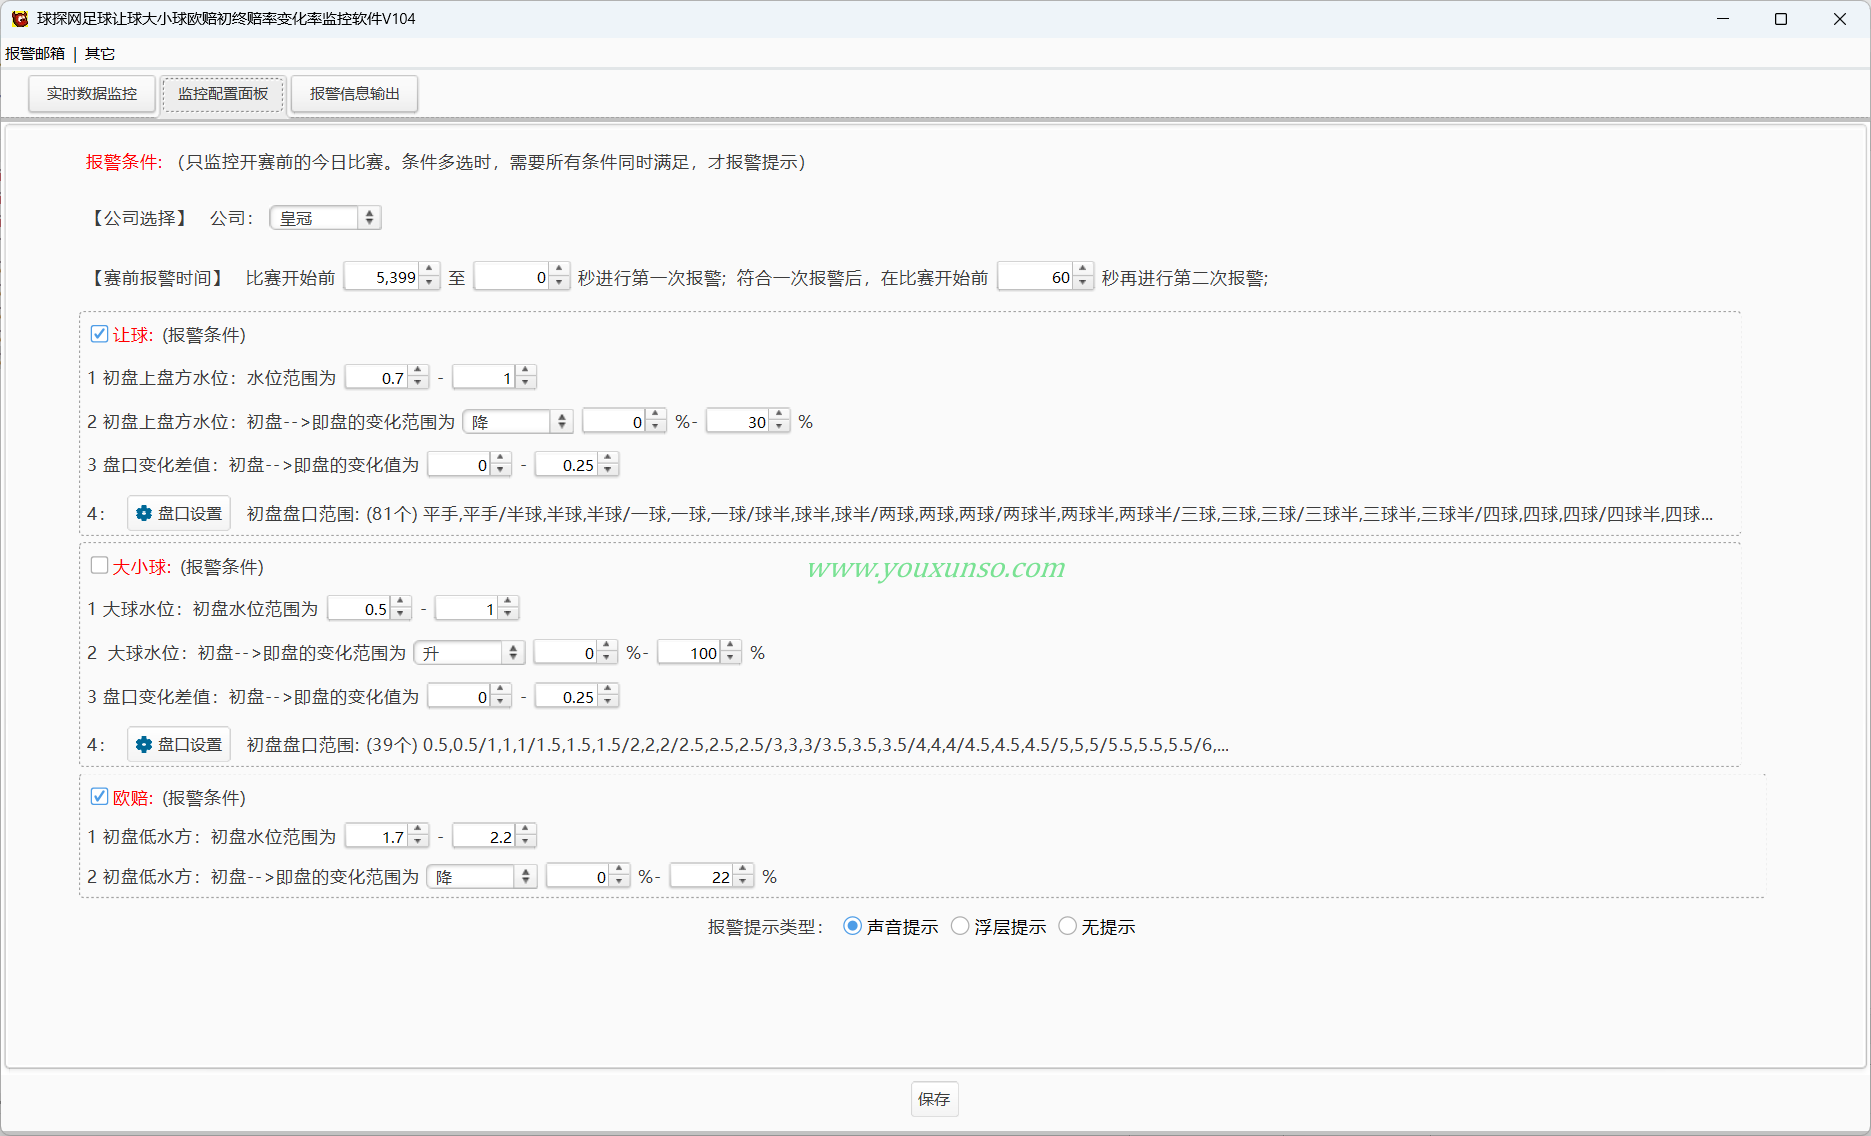Image resolution: width=1871 pixels, height=1136 pixels.
Task: Select the 声音提示 radio button
Action: (852, 926)
